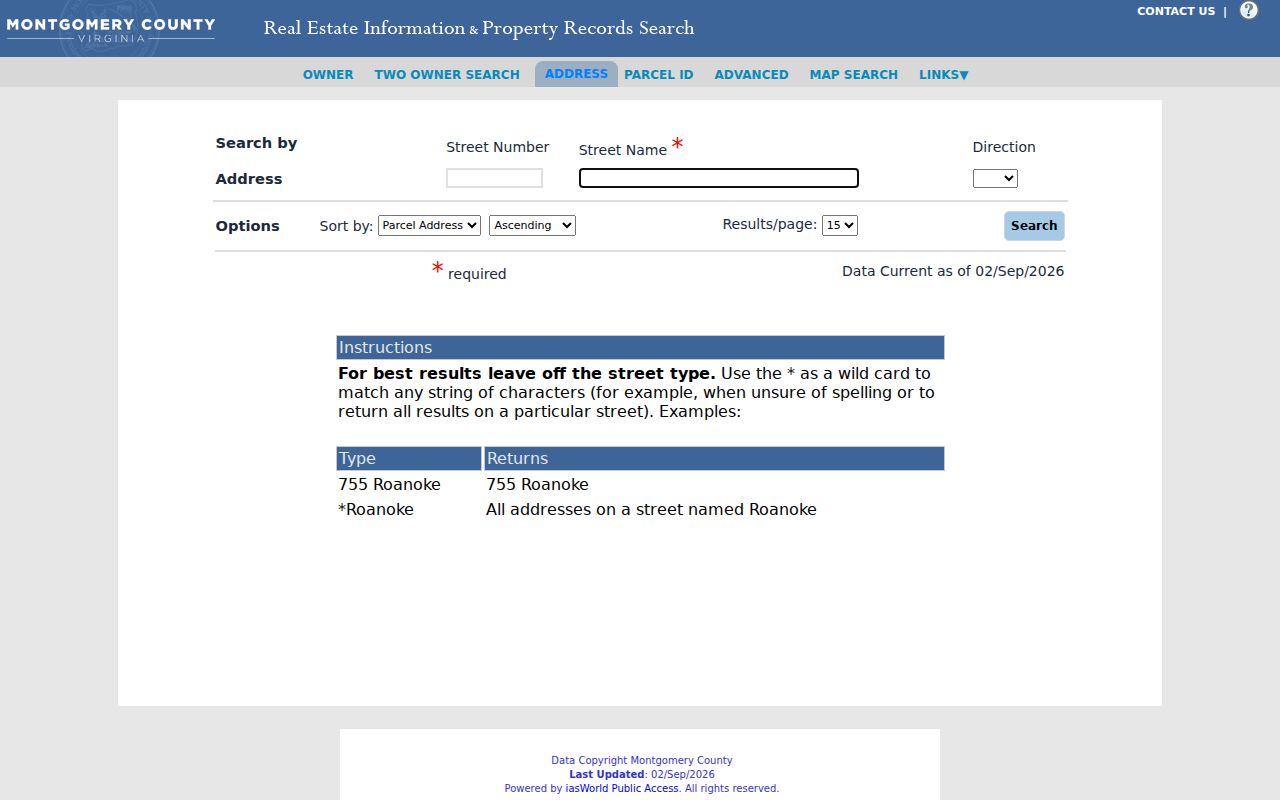Open the Sort by Parcel Address dropdown

[429, 225]
